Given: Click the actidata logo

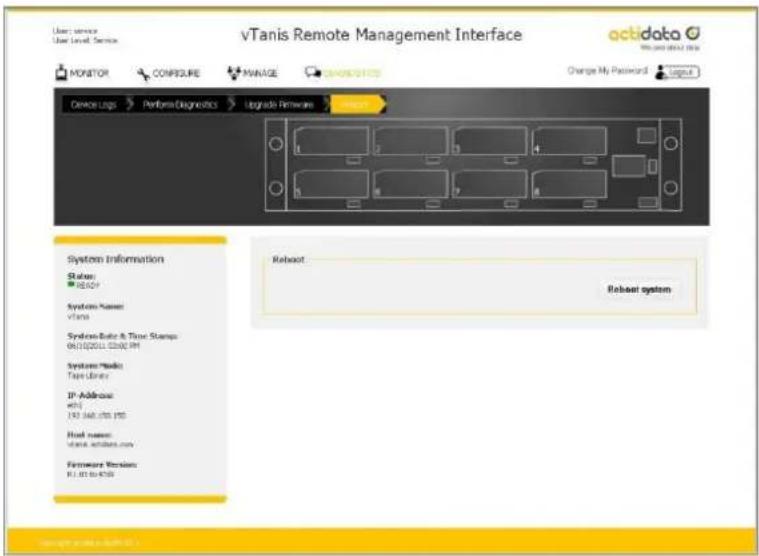Looking at the screenshot, I should pos(653,35).
